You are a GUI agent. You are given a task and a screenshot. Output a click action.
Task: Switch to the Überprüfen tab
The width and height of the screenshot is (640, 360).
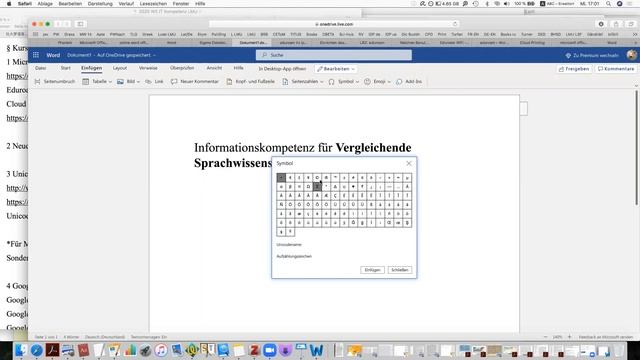point(182,68)
